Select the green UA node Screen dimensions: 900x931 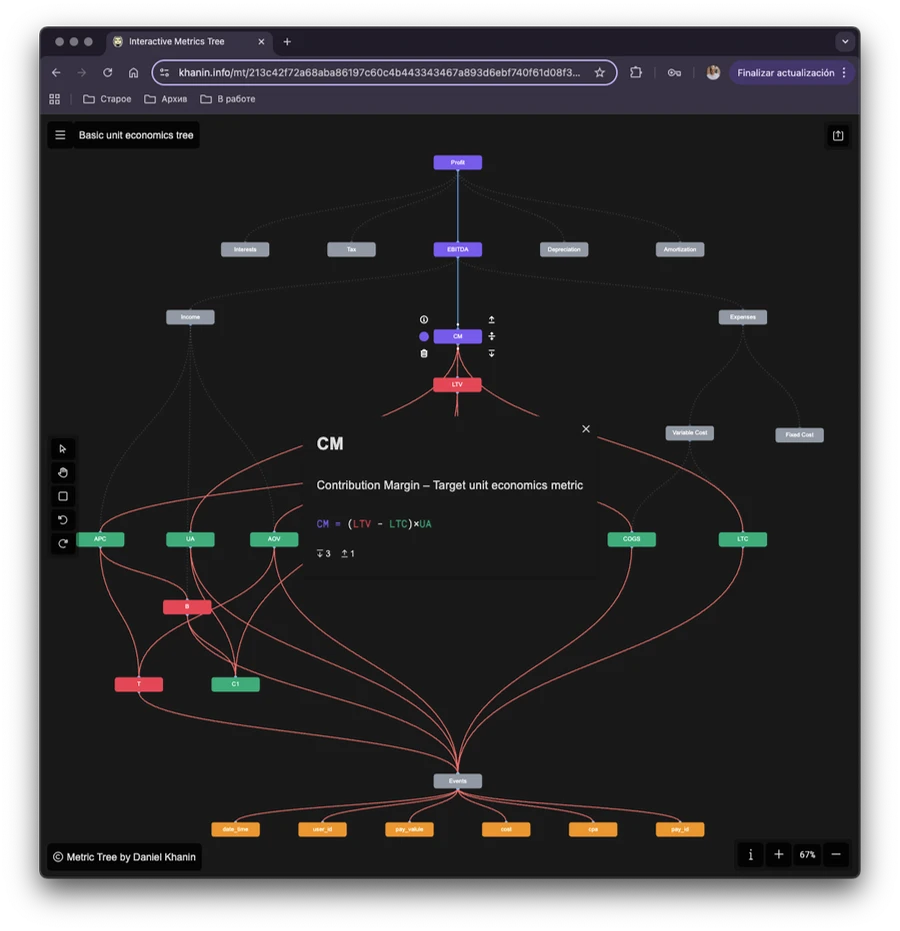(190, 539)
